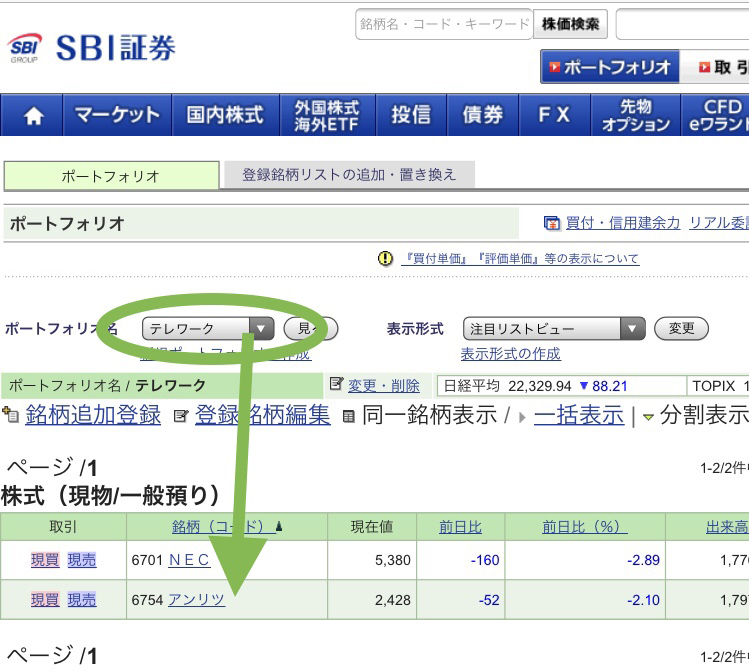
Task: Open the 債券 menu
Action: tap(482, 115)
